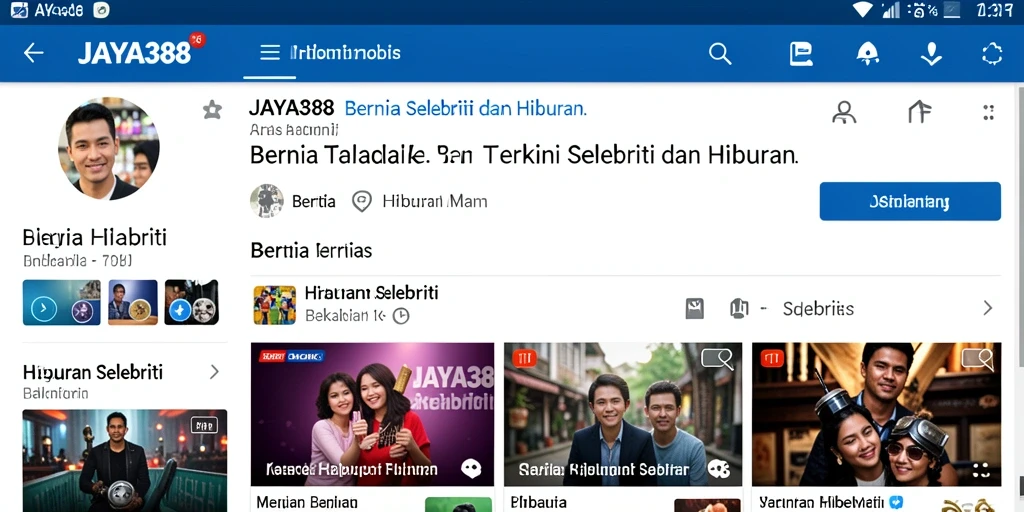Open search with the magnifier icon

coord(720,54)
